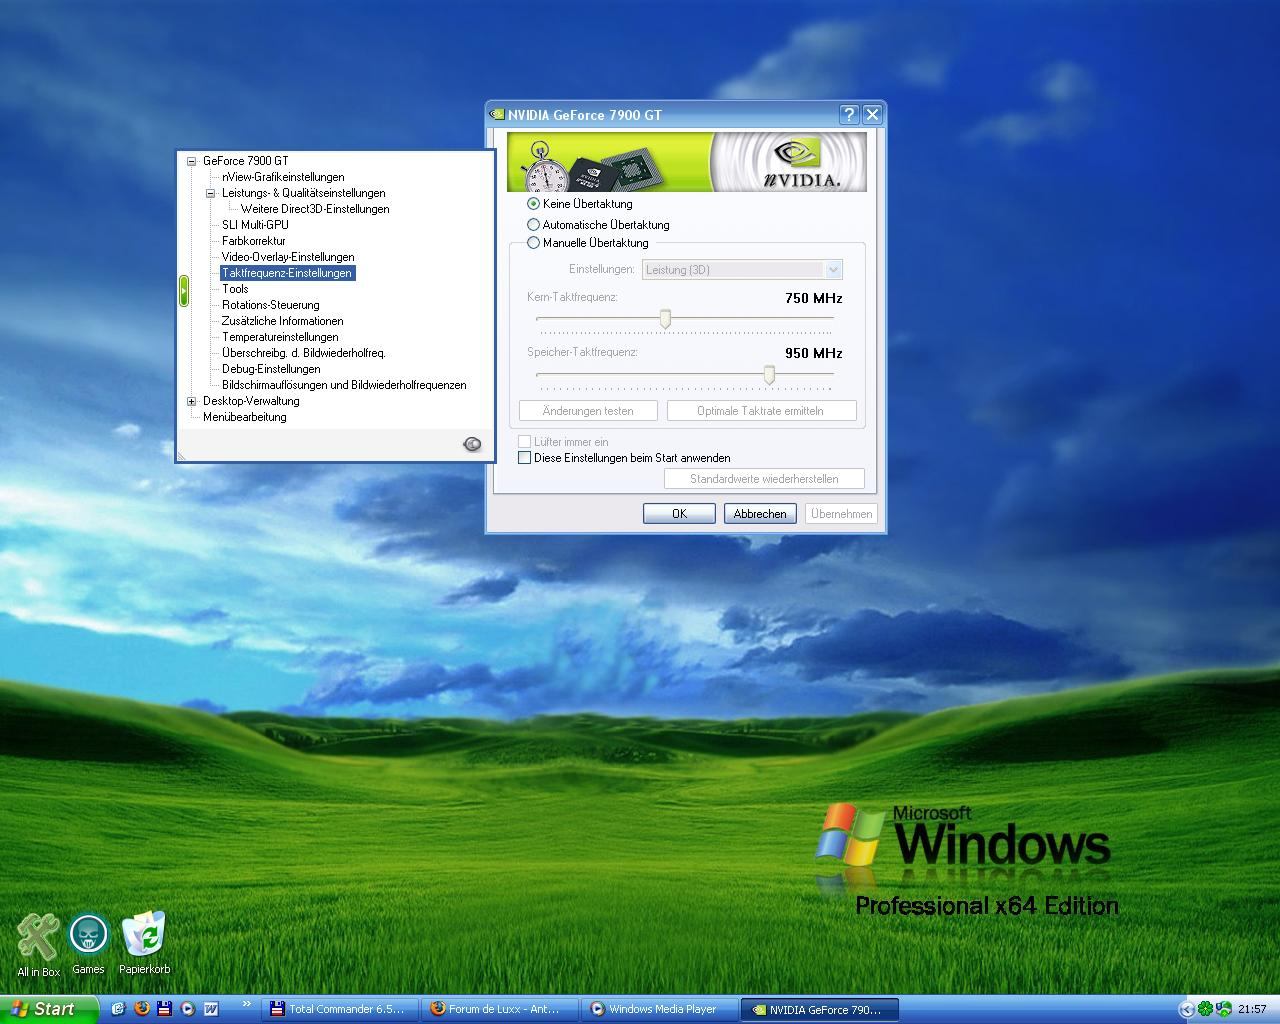This screenshot has width=1280, height=1024.
Task: Select Rotations-Steuerung in tree
Action: pyautogui.click(x=271, y=305)
